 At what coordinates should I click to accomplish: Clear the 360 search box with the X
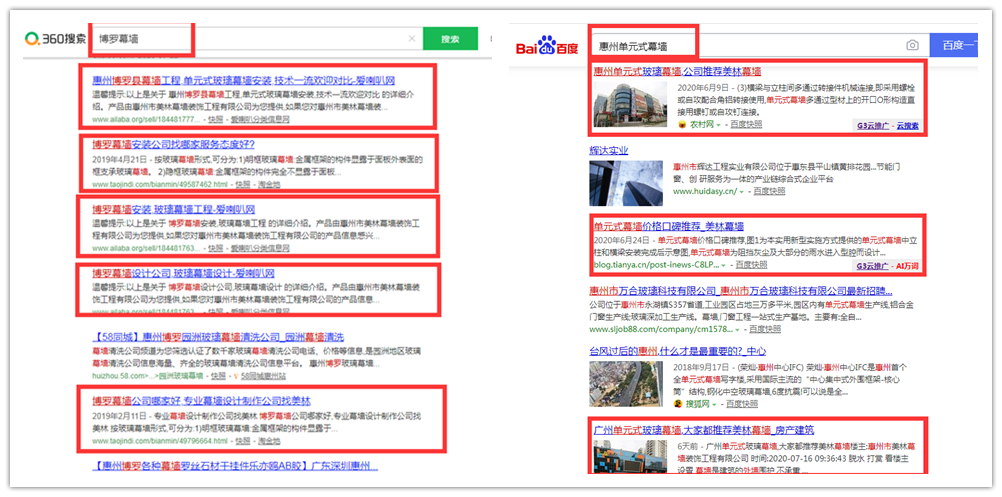point(412,39)
